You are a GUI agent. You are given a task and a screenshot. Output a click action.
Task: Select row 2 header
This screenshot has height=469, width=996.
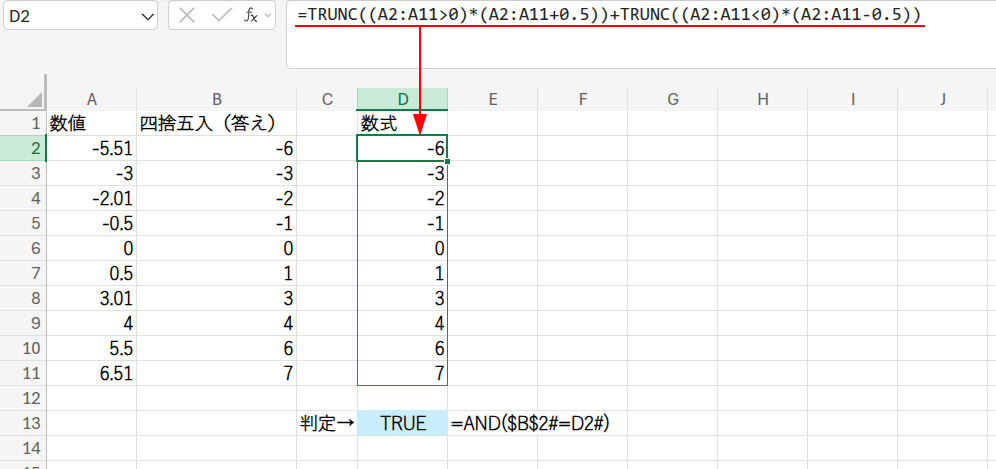(23, 148)
